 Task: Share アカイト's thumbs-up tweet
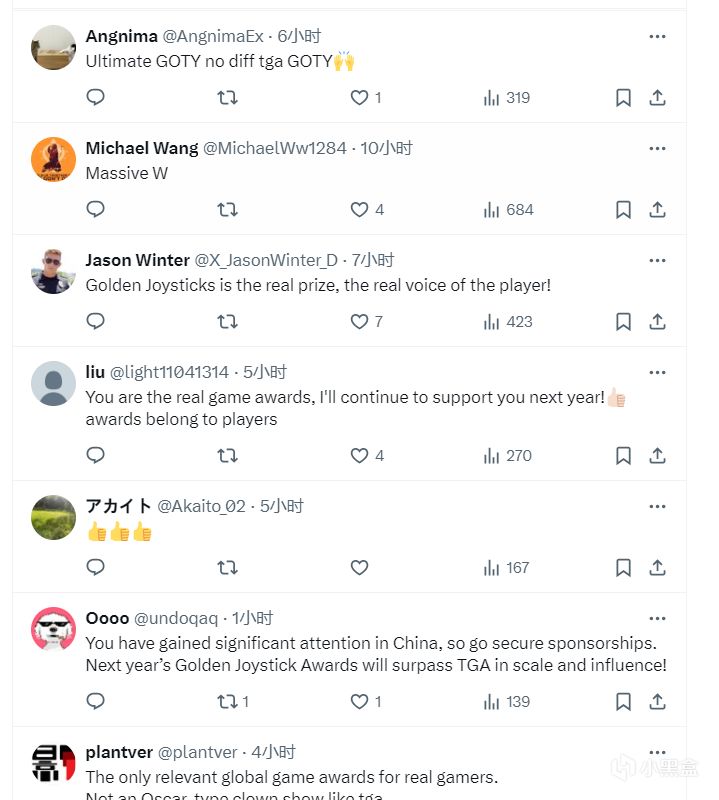pos(657,568)
